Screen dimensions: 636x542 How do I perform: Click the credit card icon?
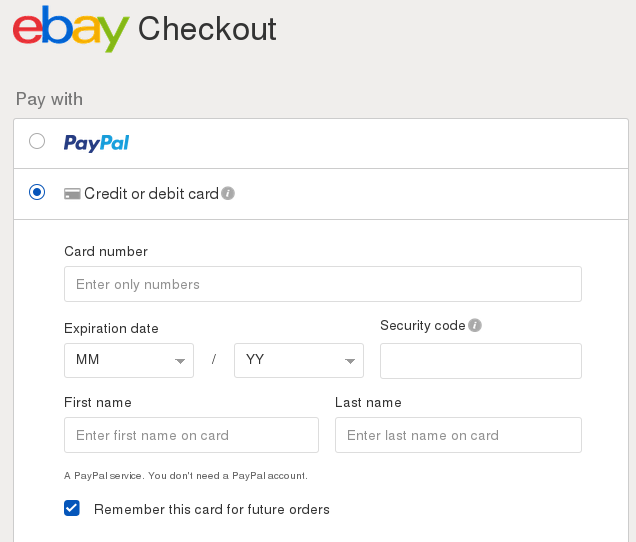pyautogui.click(x=72, y=194)
